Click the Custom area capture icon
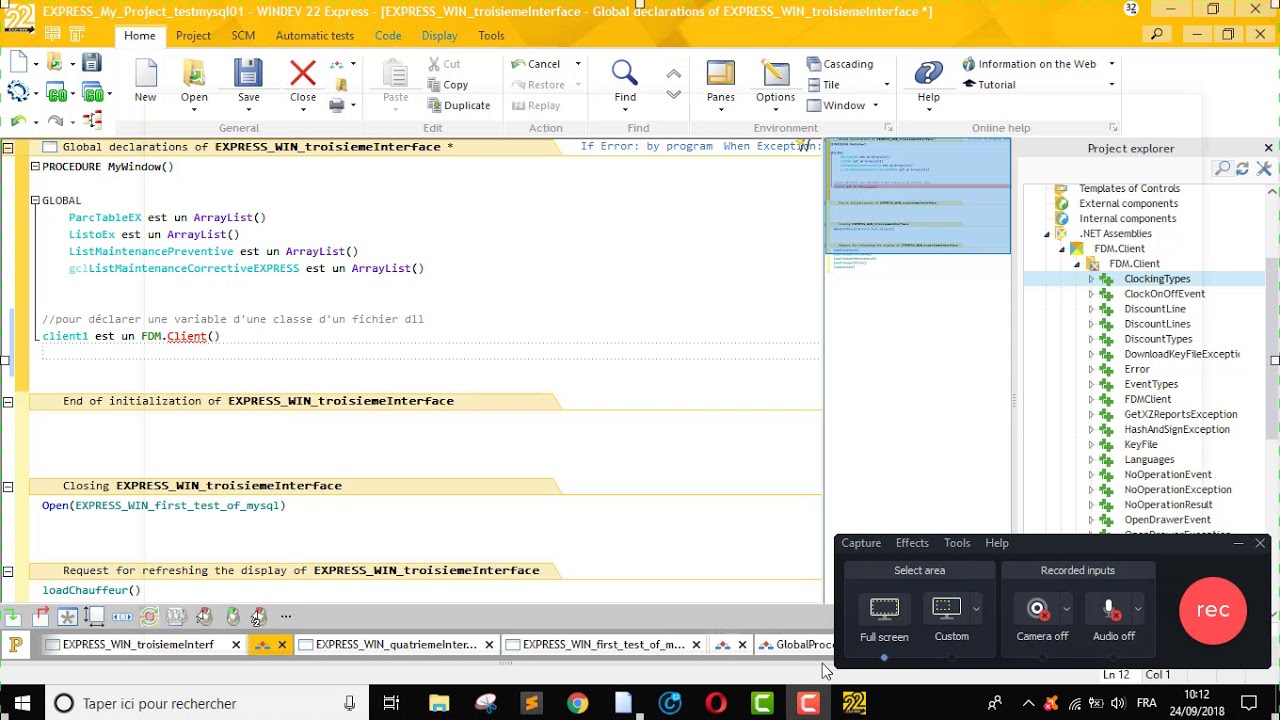Screen dimensions: 1280x720 [946, 607]
